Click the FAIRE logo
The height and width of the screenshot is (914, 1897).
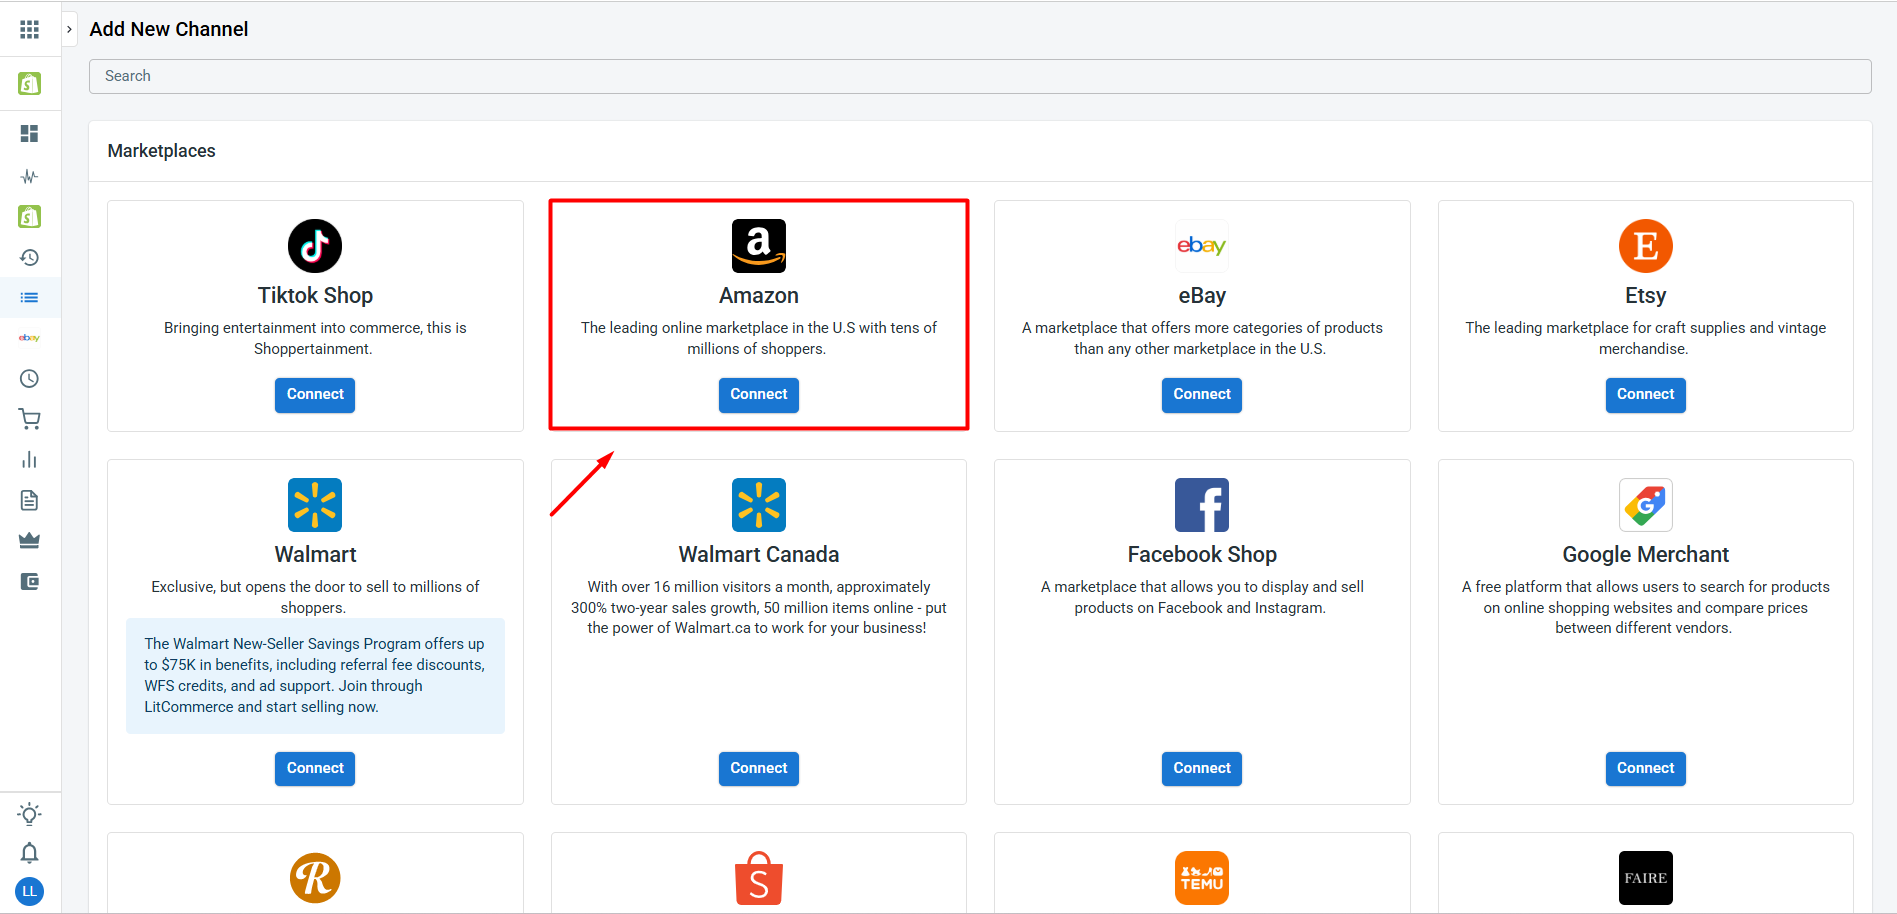tap(1646, 878)
